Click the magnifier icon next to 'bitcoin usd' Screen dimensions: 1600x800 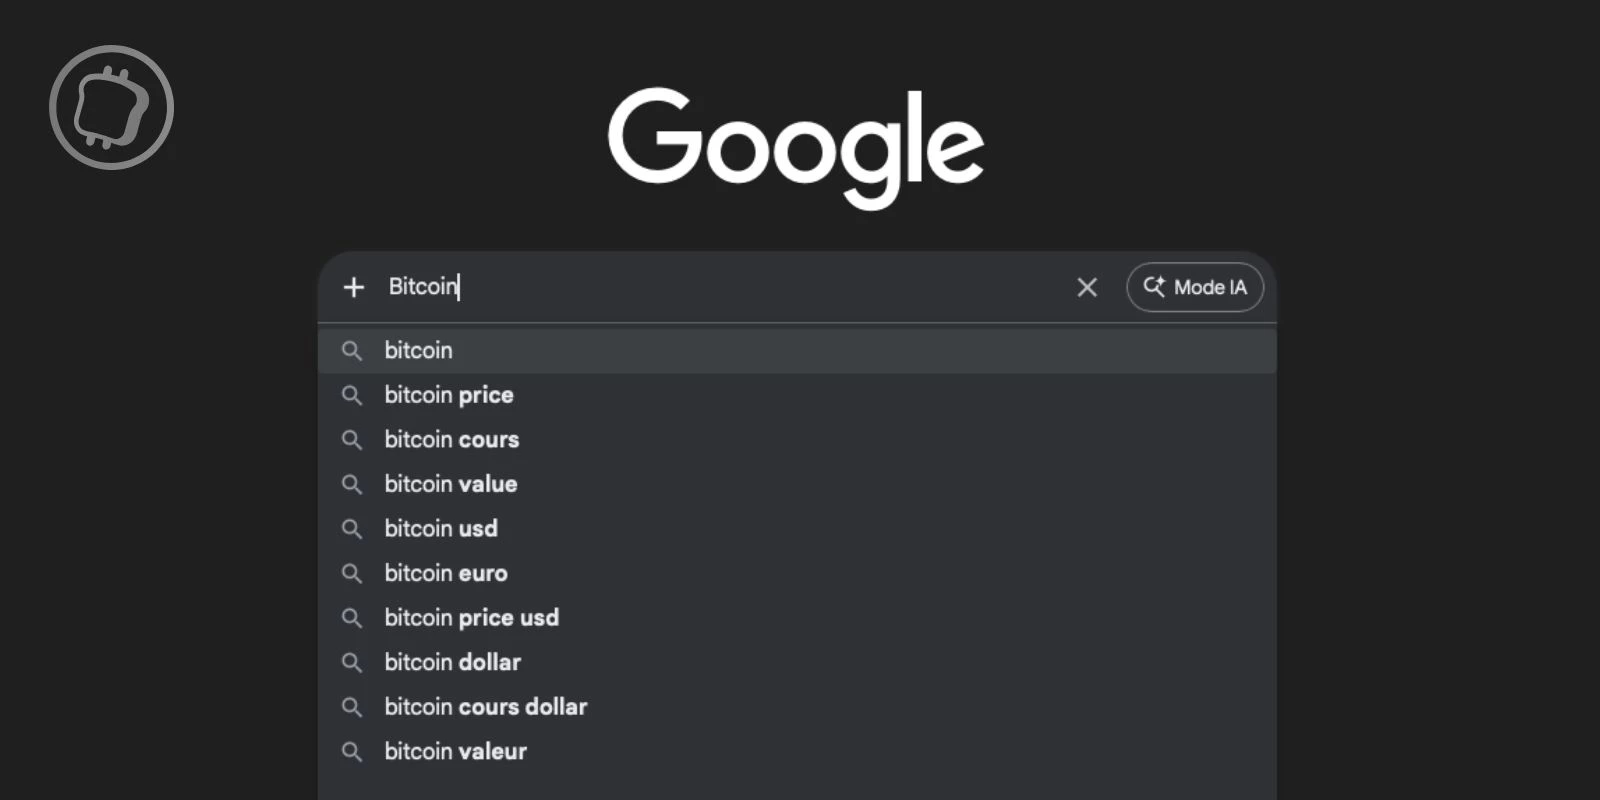(352, 529)
